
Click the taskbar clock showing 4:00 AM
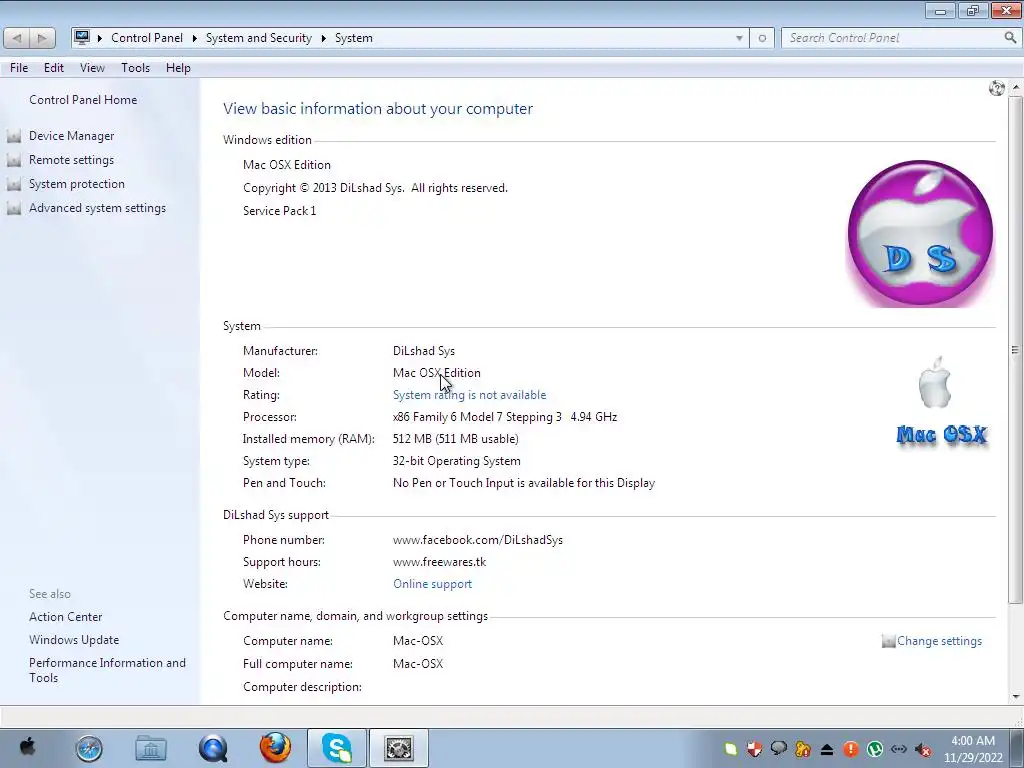coord(973,749)
